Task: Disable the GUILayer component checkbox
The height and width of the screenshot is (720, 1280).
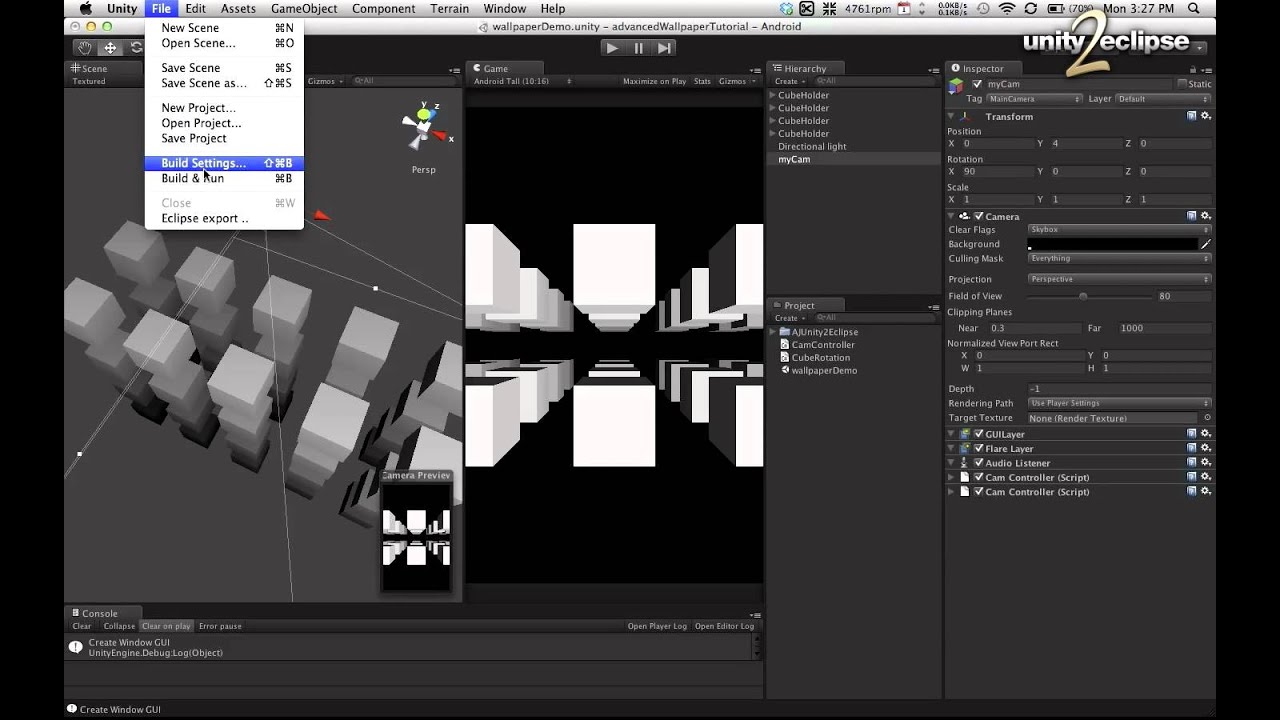Action: tap(979, 434)
